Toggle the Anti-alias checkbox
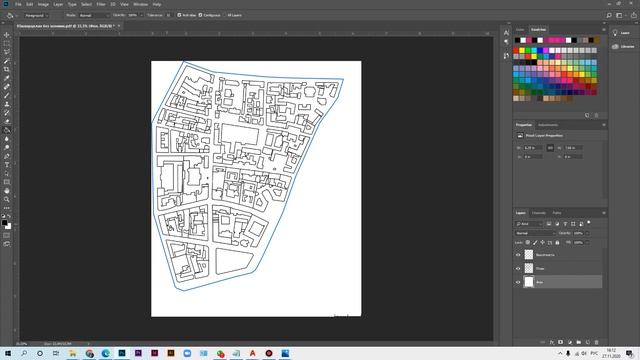Screen dimensions: 640x360 (x=179, y=15)
